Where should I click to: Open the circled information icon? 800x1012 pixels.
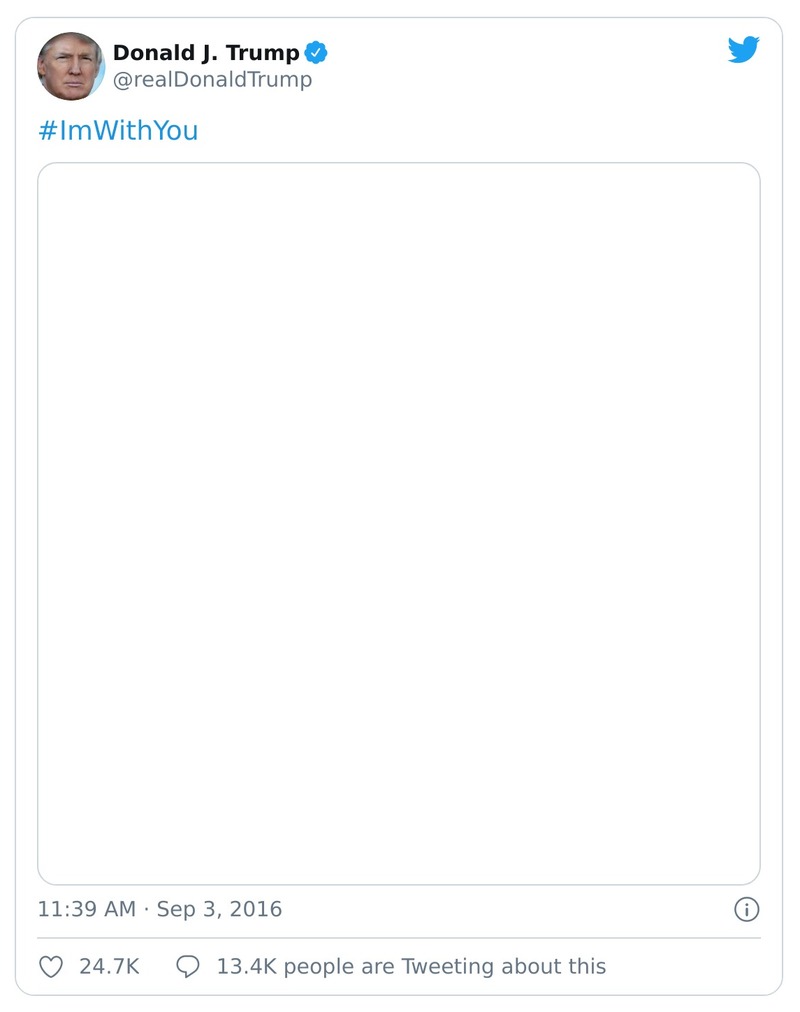tap(746, 909)
